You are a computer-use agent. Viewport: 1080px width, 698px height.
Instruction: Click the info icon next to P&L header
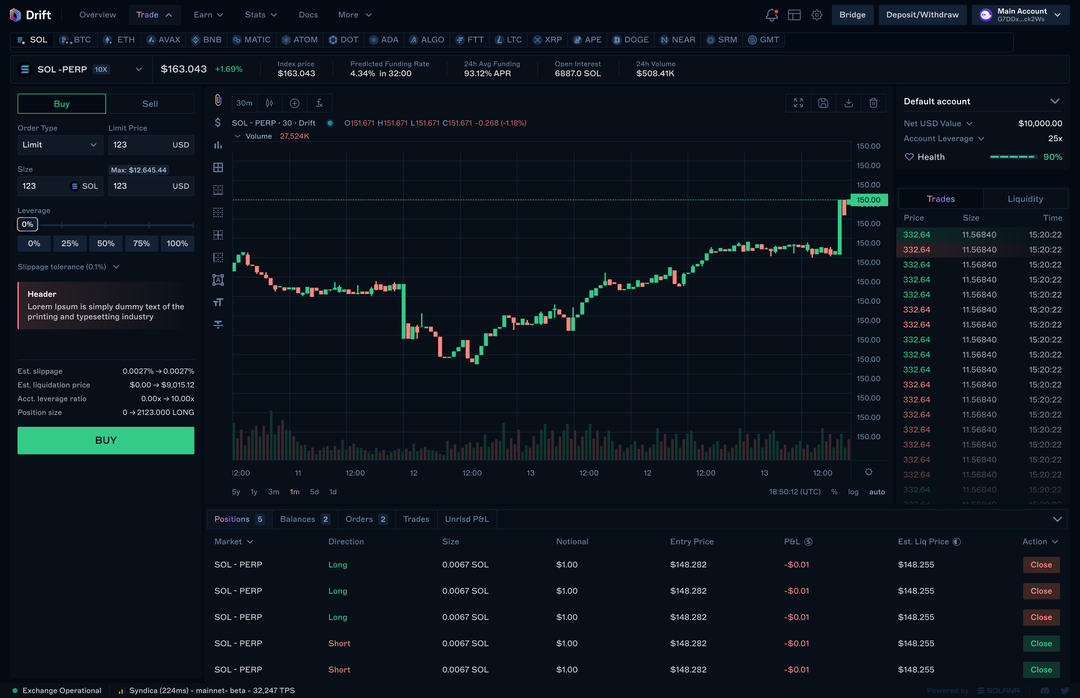(x=809, y=542)
